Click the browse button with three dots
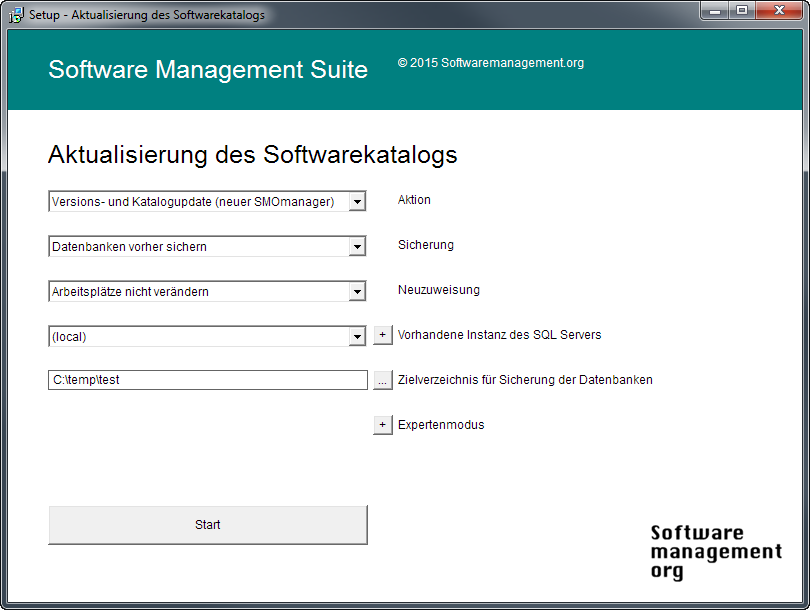The height and width of the screenshot is (610, 810). tap(383, 380)
